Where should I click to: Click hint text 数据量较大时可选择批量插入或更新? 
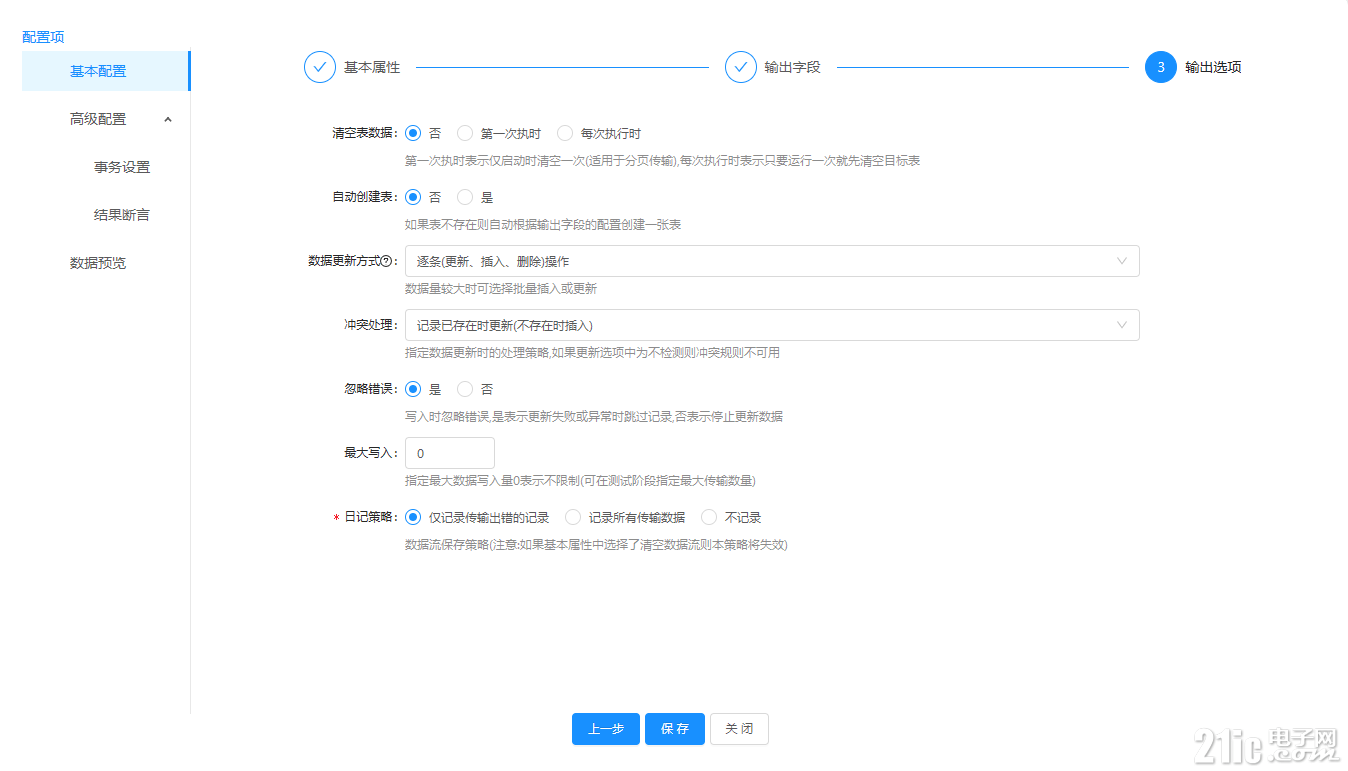pyautogui.click(x=501, y=289)
